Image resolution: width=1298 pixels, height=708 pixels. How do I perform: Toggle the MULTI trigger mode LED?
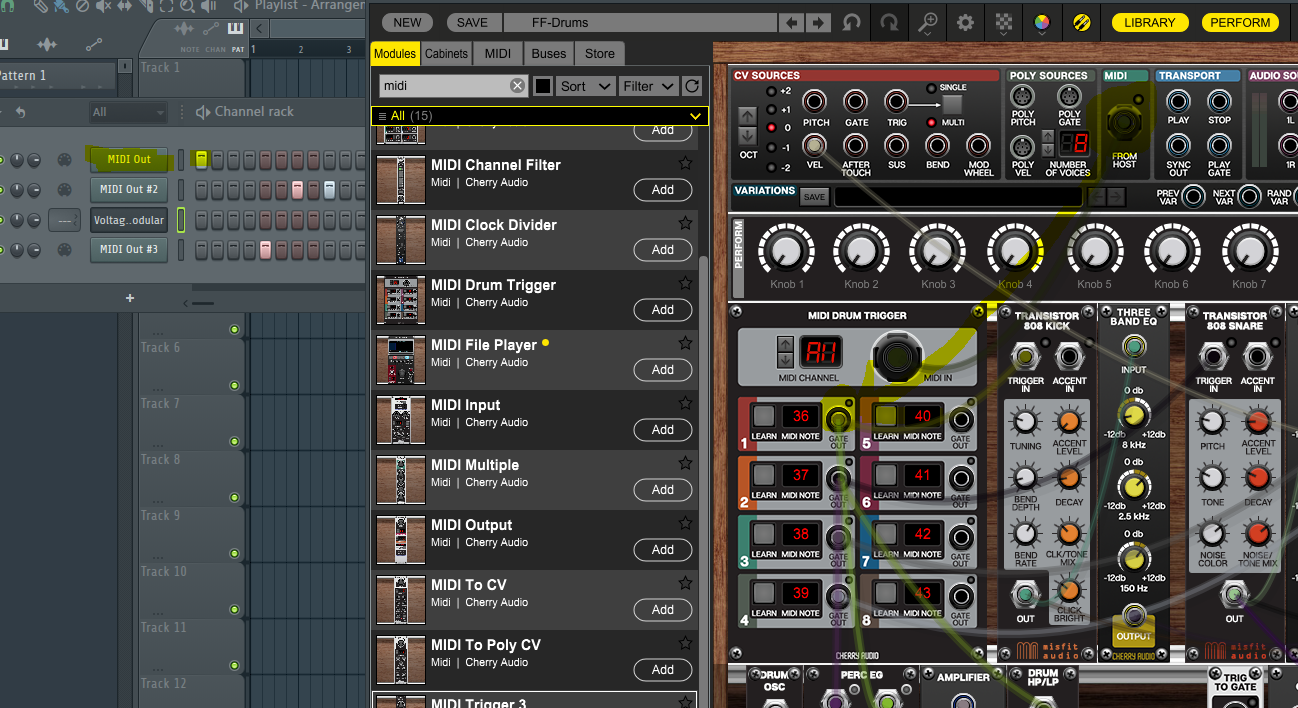(932, 122)
